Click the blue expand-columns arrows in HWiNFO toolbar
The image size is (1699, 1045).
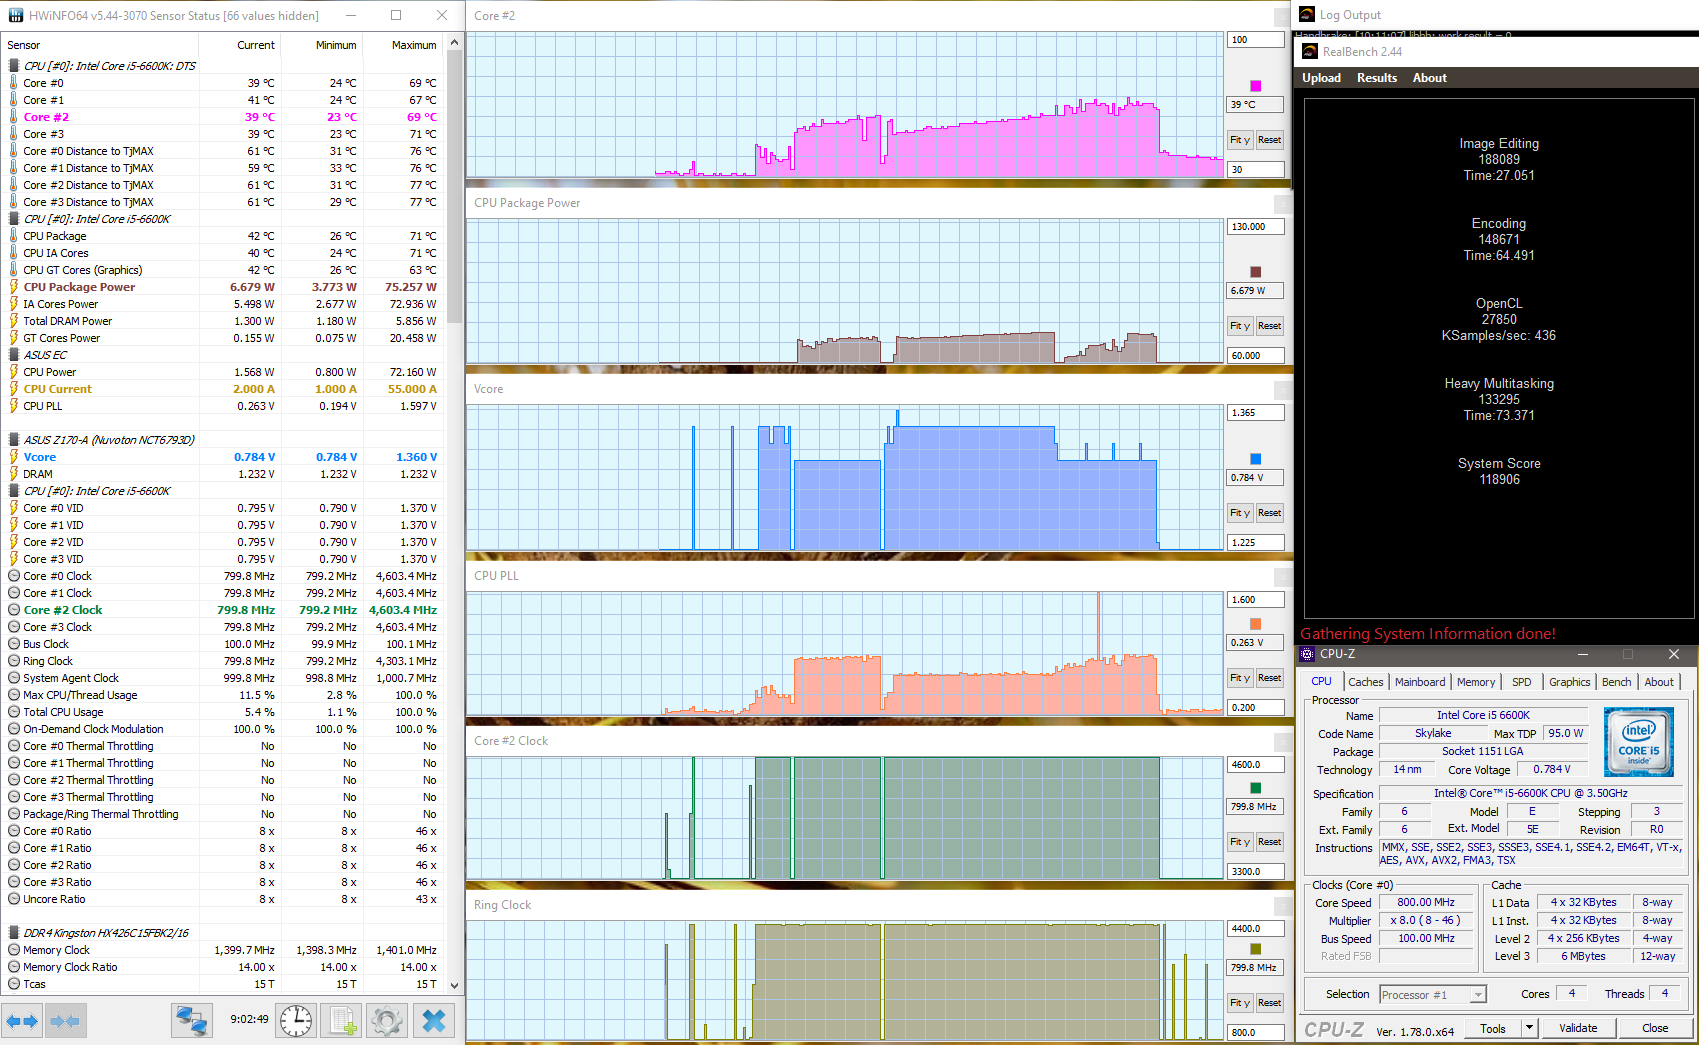pos(22,1021)
